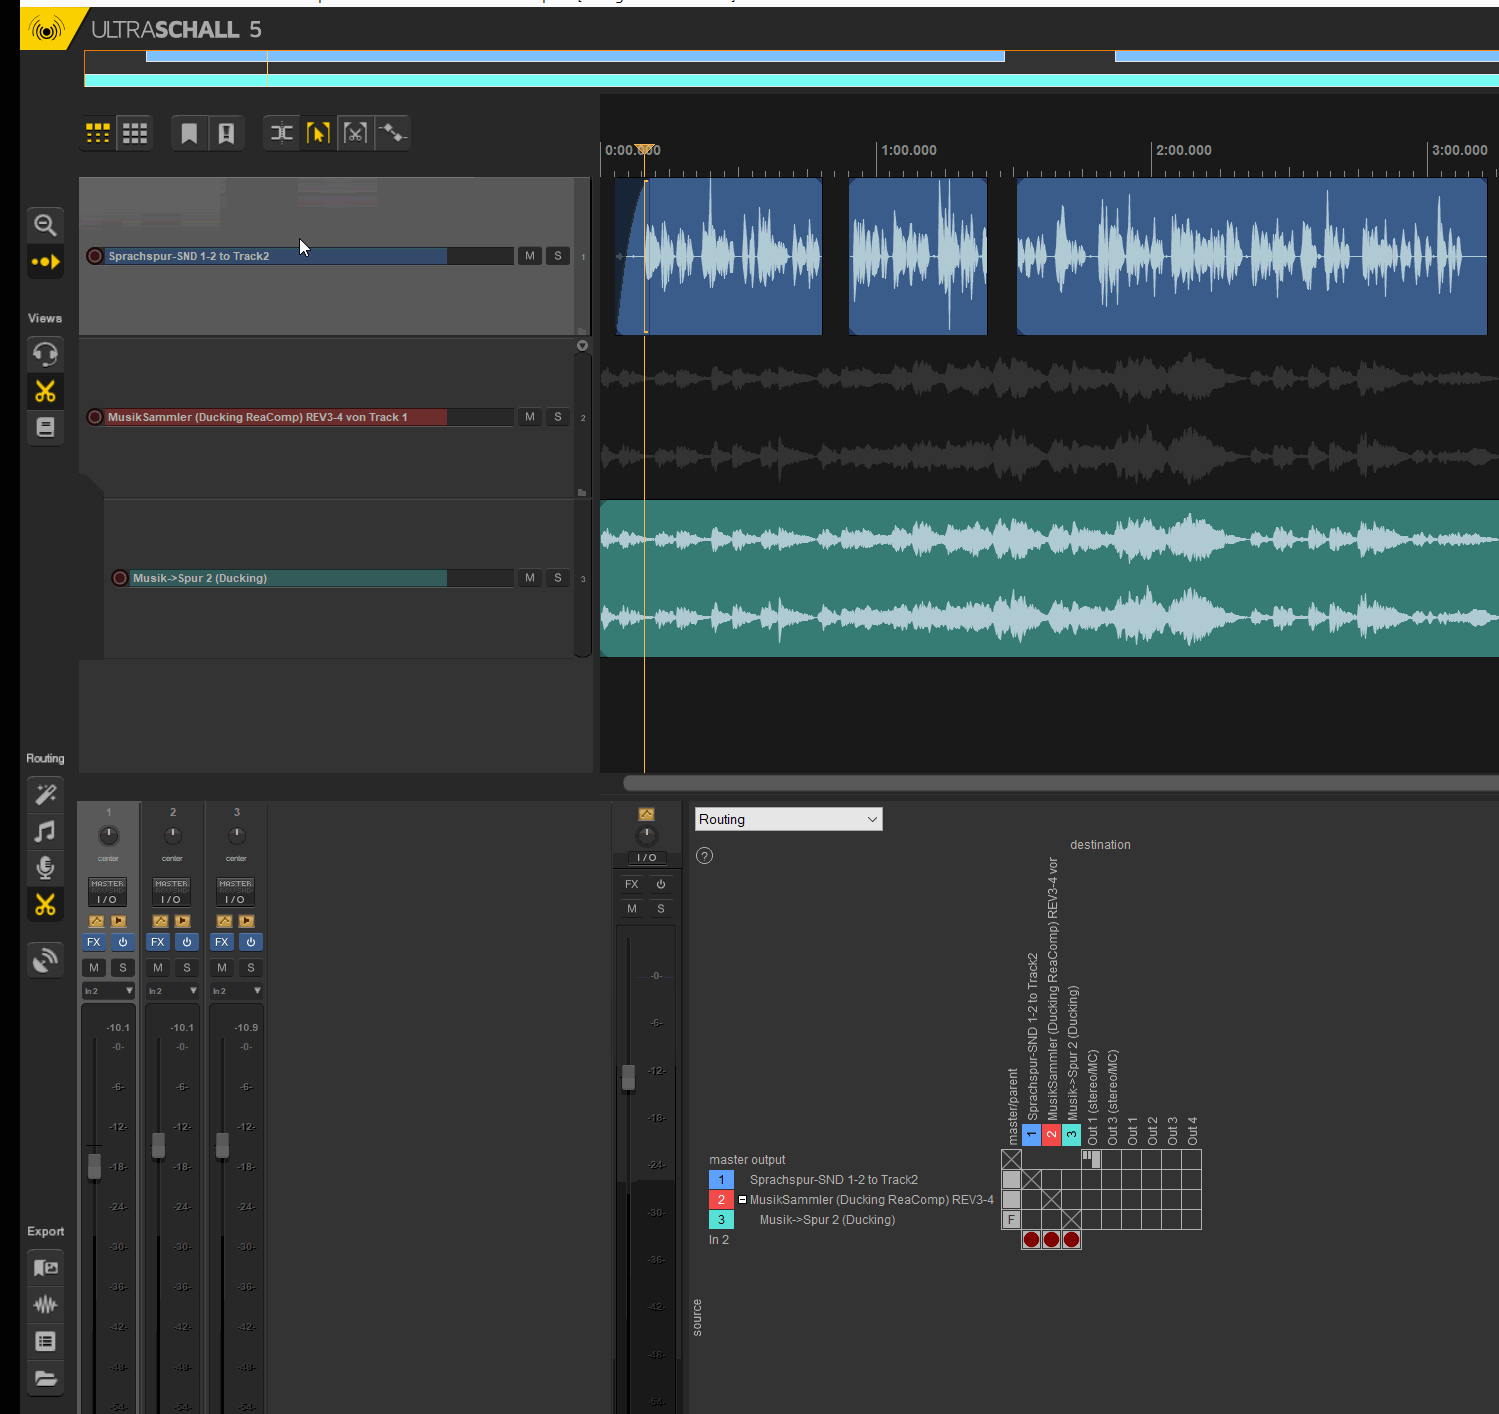This screenshot has height=1414, width=1499.
Task: Toggle ripple editing icon in toolbar
Action: [282, 133]
